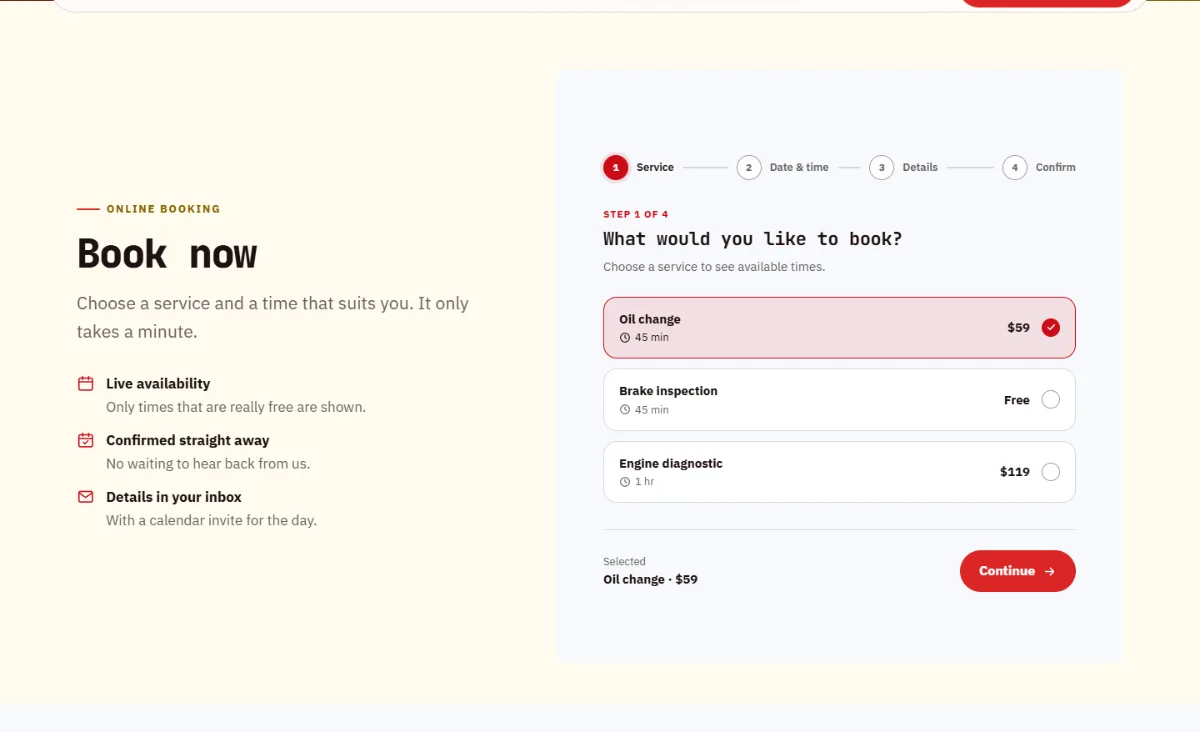The image size is (1200, 732).
Task: Click the clock icon under Engine diagnostic
Action: click(625, 482)
